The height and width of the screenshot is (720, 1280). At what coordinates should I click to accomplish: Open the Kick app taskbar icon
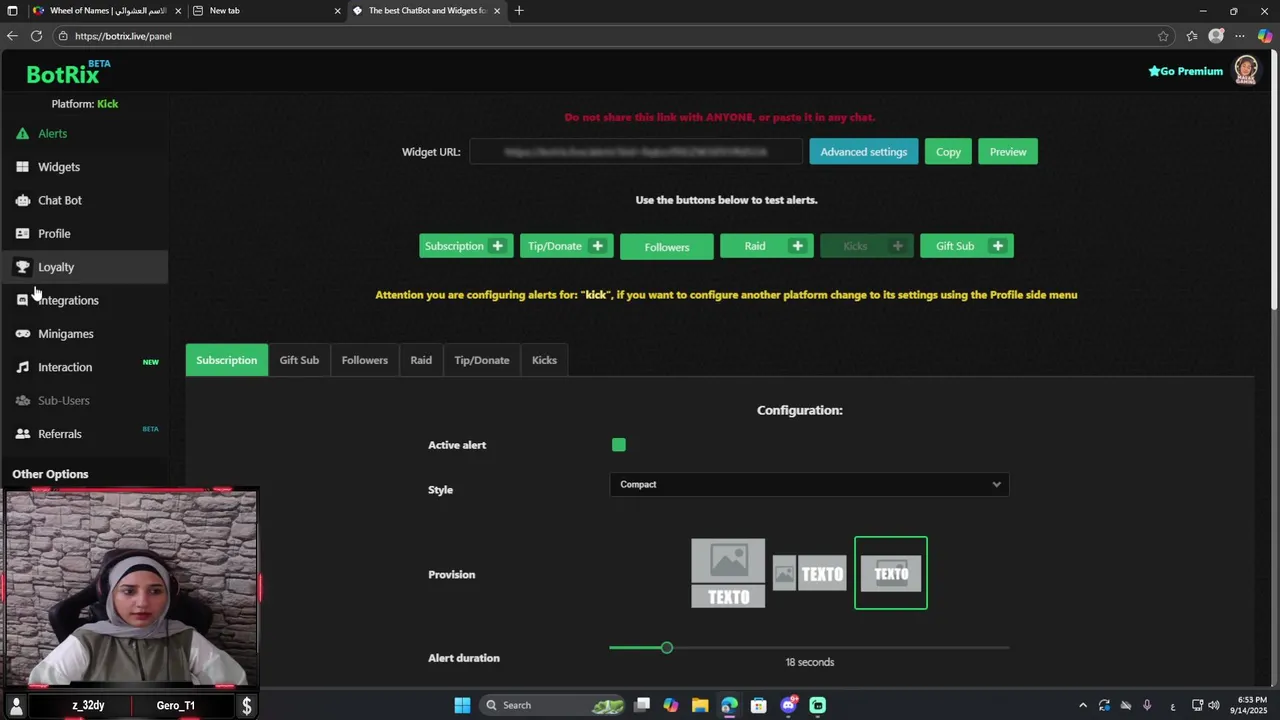[x=818, y=705]
